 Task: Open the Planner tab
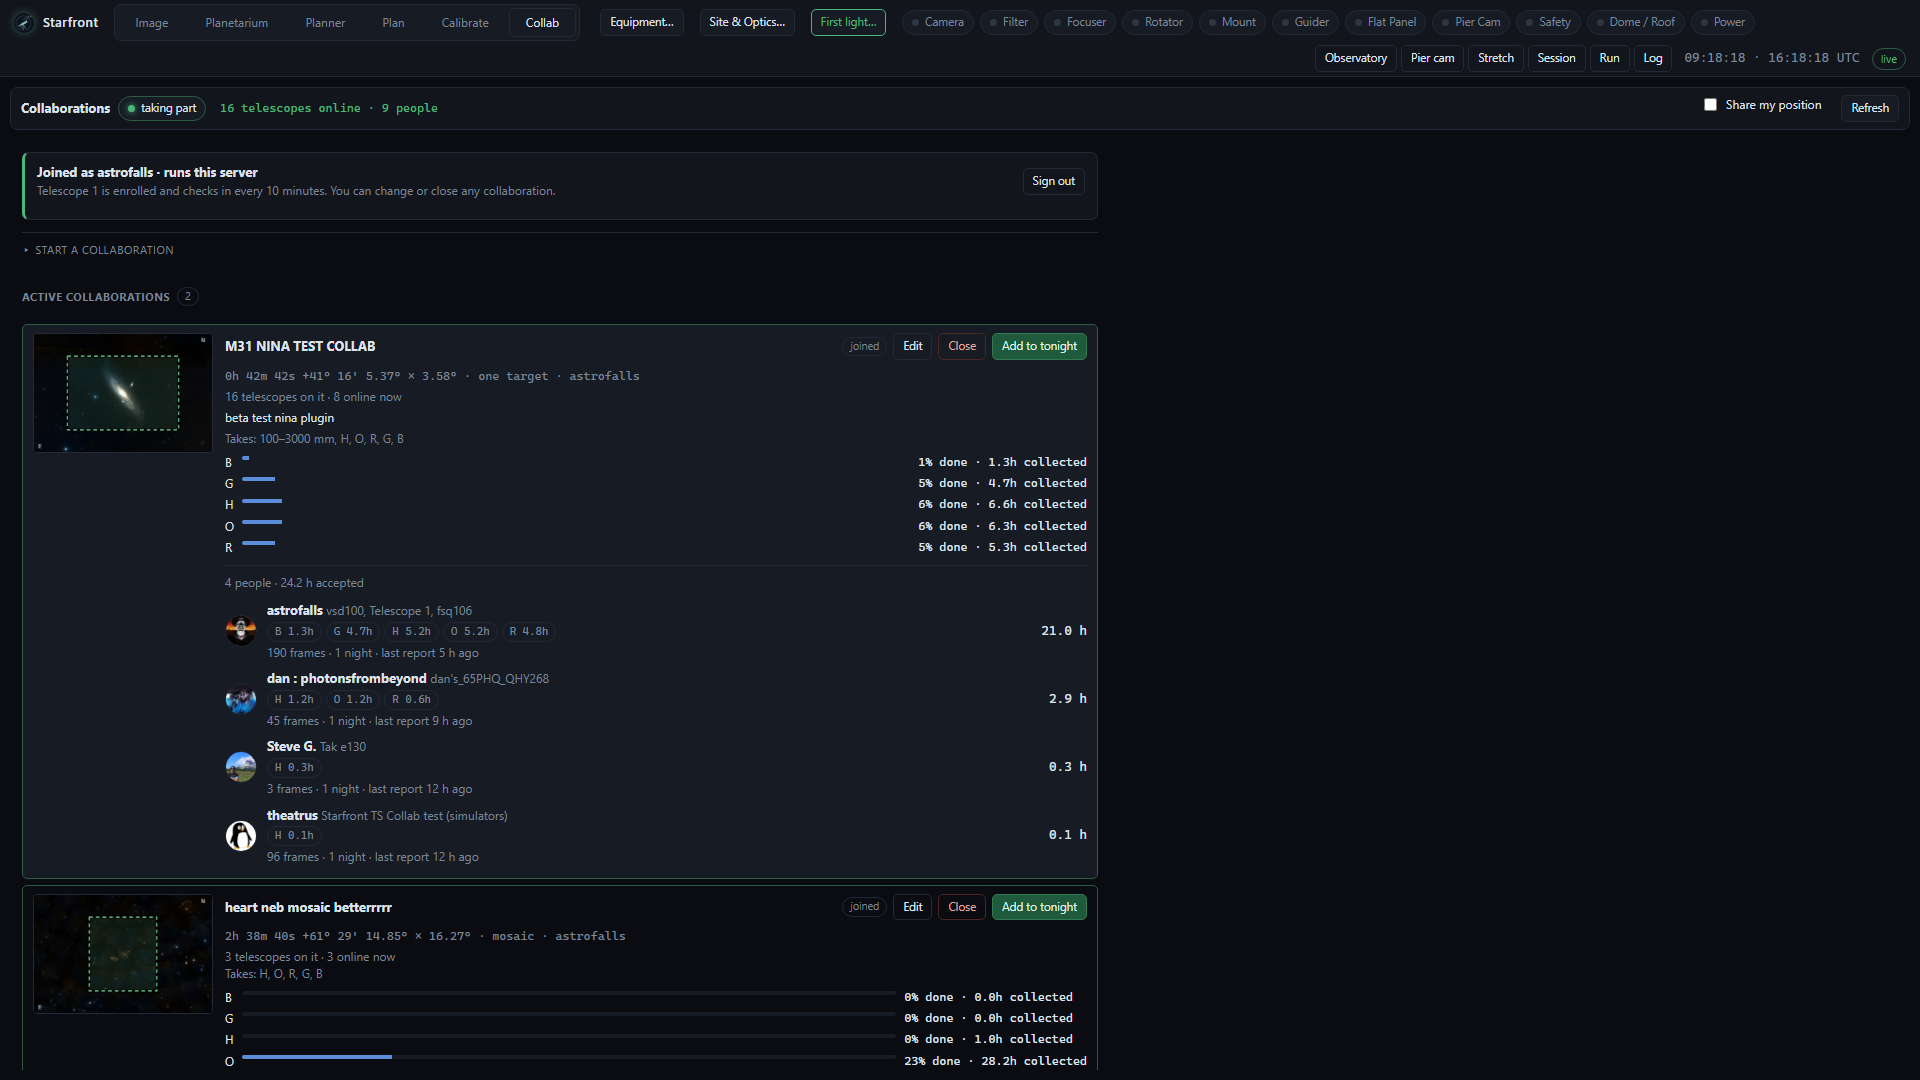coord(325,23)
